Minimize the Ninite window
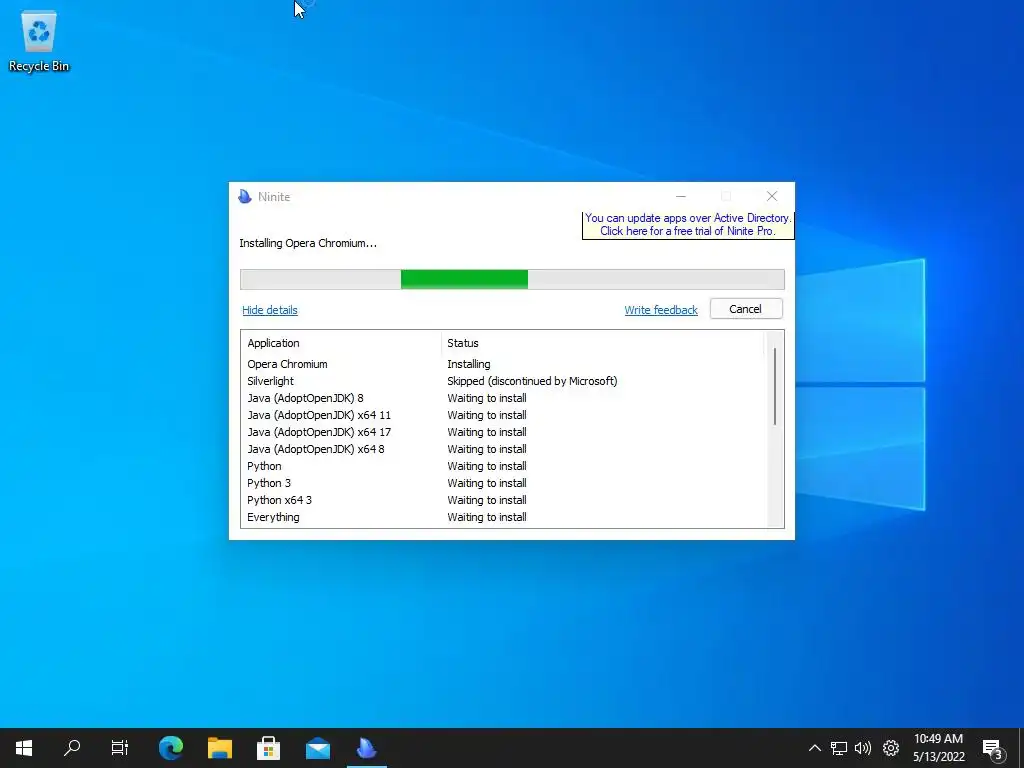The width and height of the screenshot is (1024, 768). click(680, 196)
